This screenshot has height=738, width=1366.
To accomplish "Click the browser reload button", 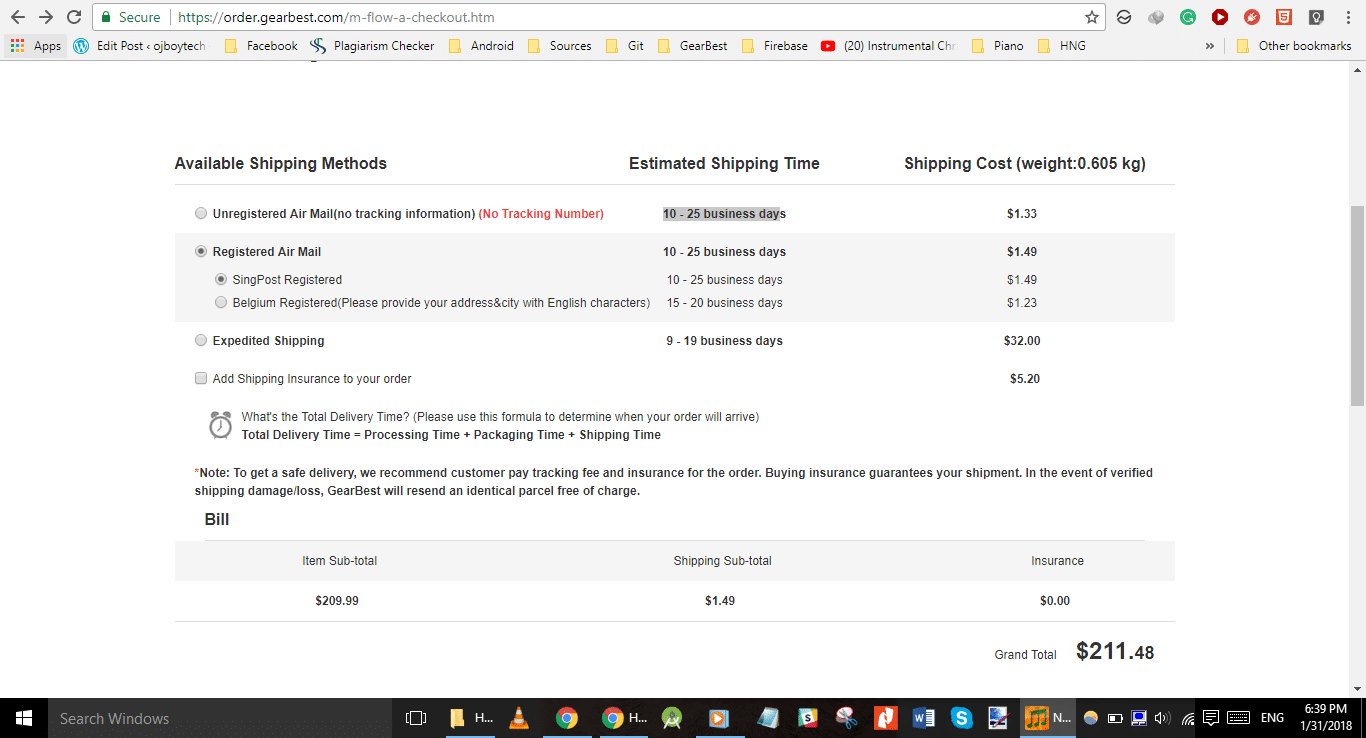I will [74, 17].
